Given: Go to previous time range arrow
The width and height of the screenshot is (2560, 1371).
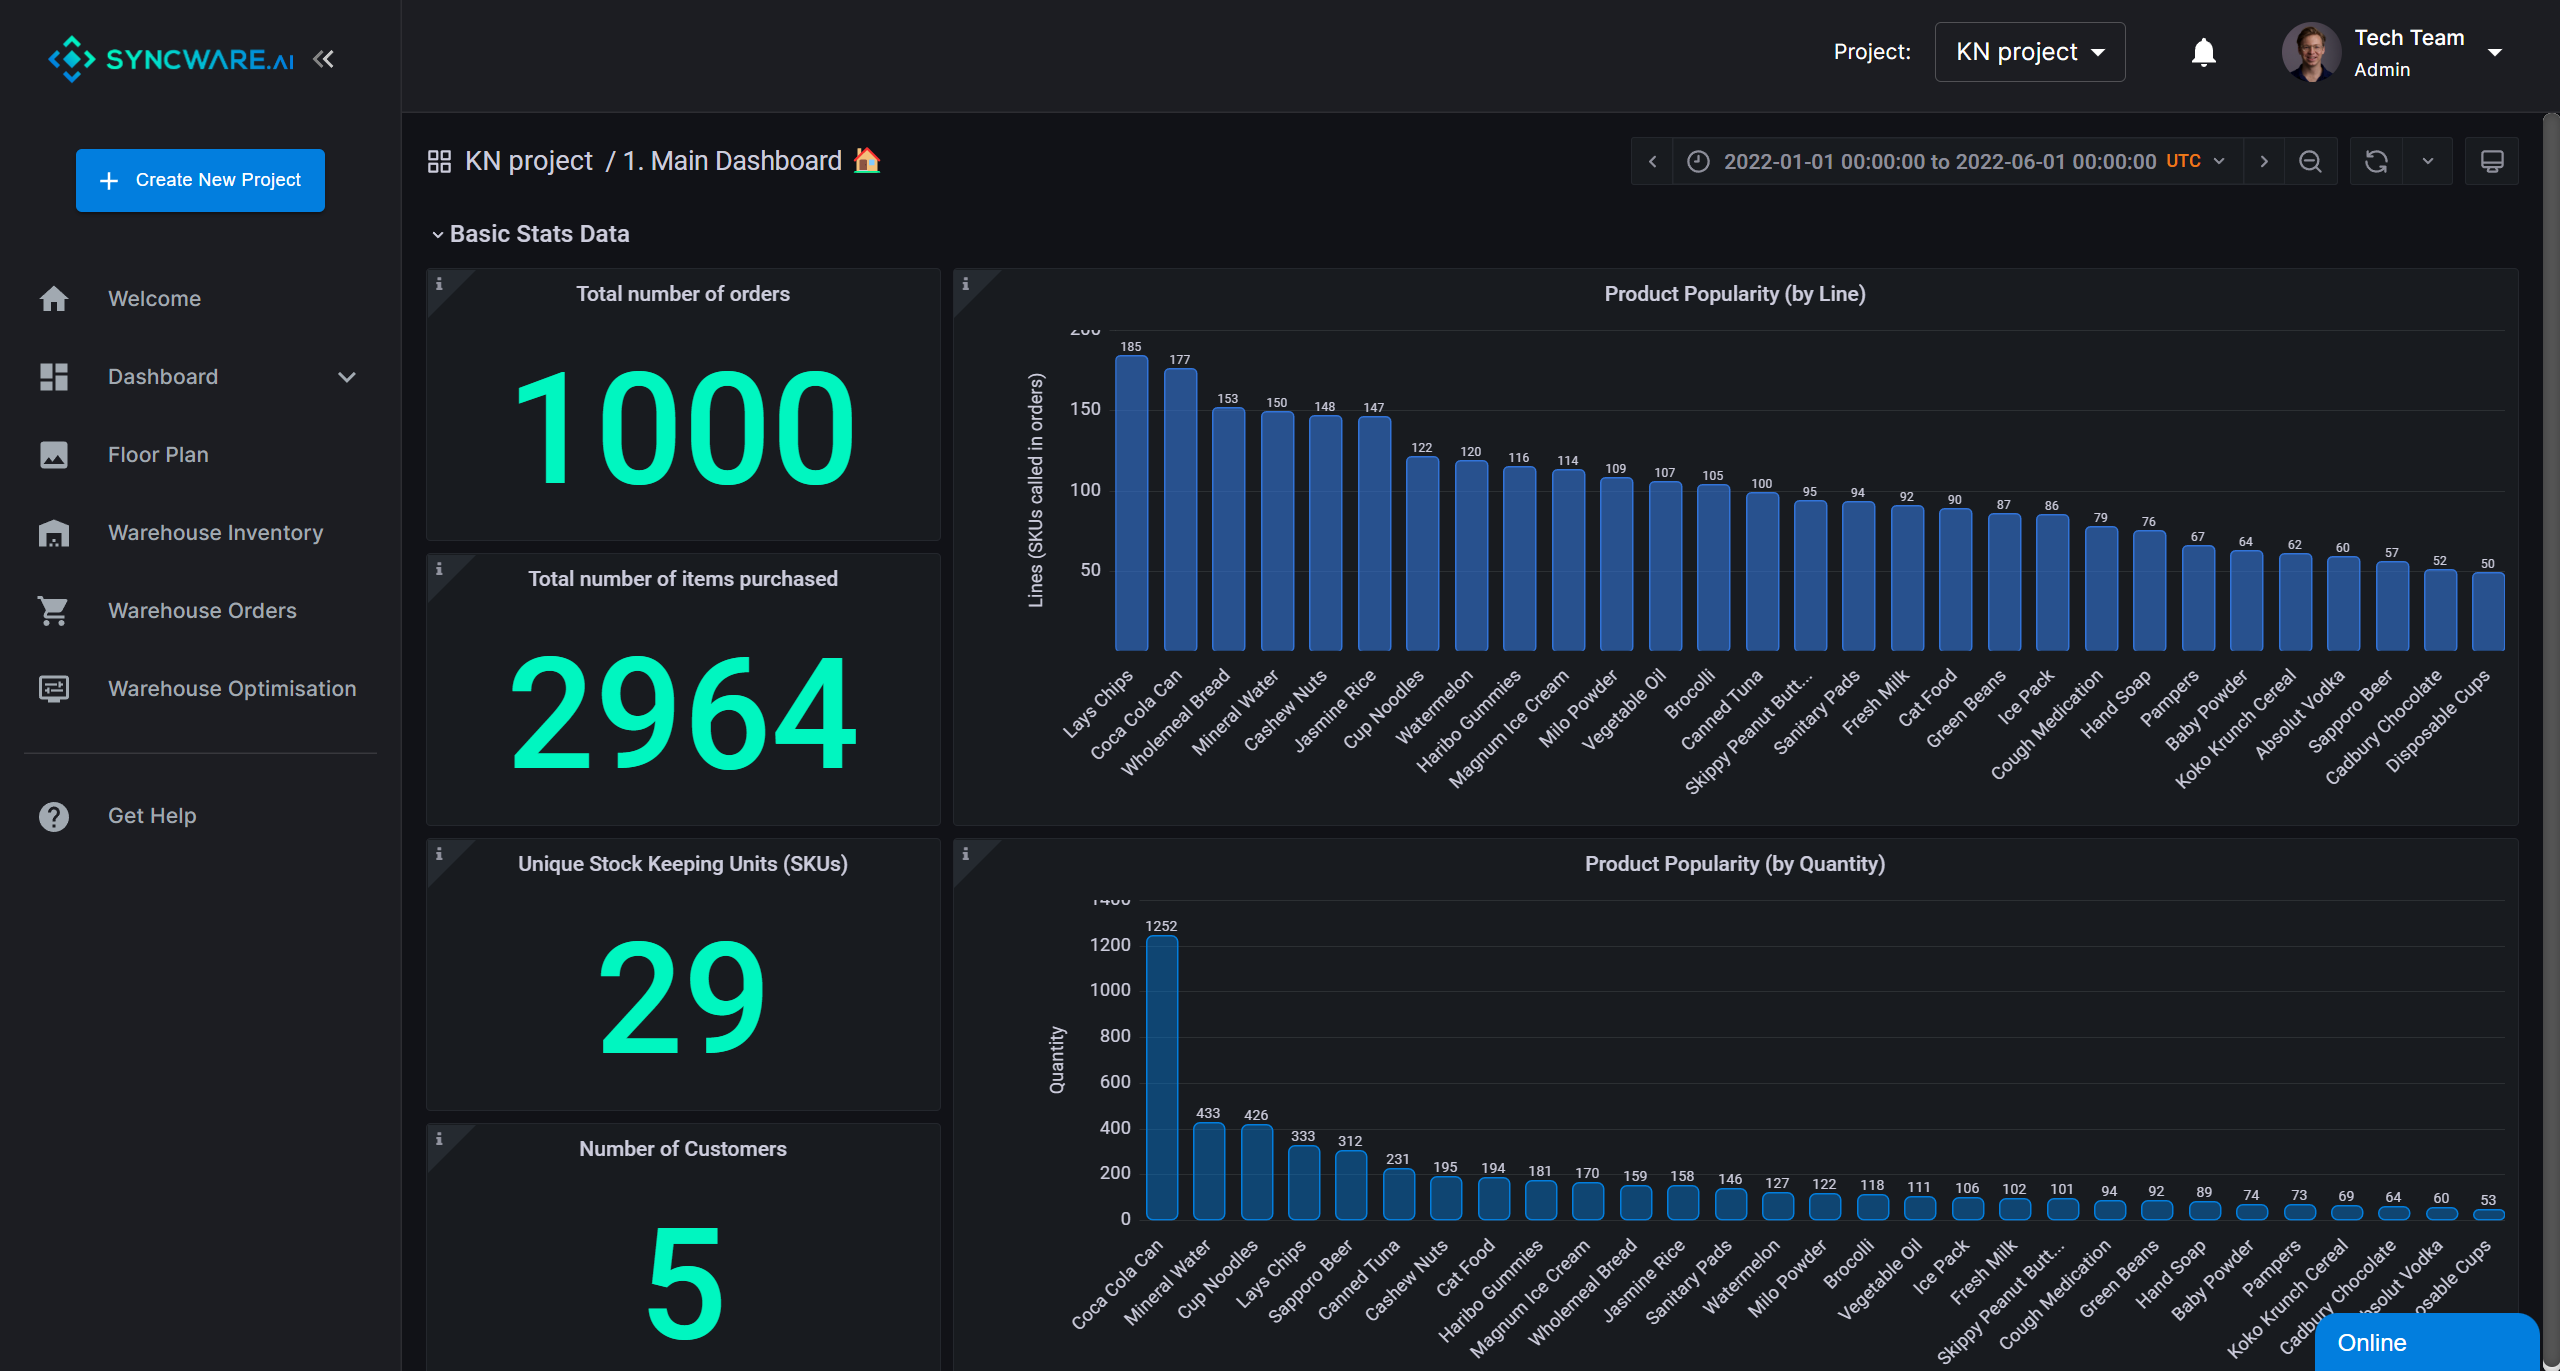Looking at the screenshot, I should (1653, 162).
